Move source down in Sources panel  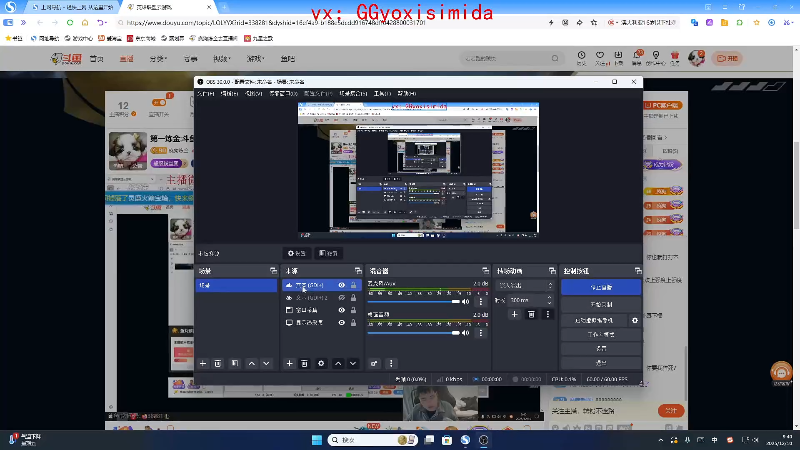coord(353,363)
